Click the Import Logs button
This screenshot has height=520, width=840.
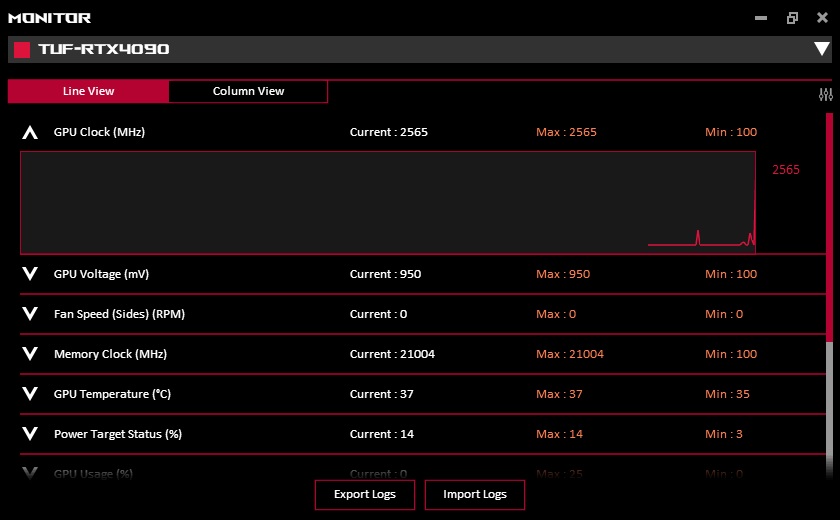click(475, 494)
